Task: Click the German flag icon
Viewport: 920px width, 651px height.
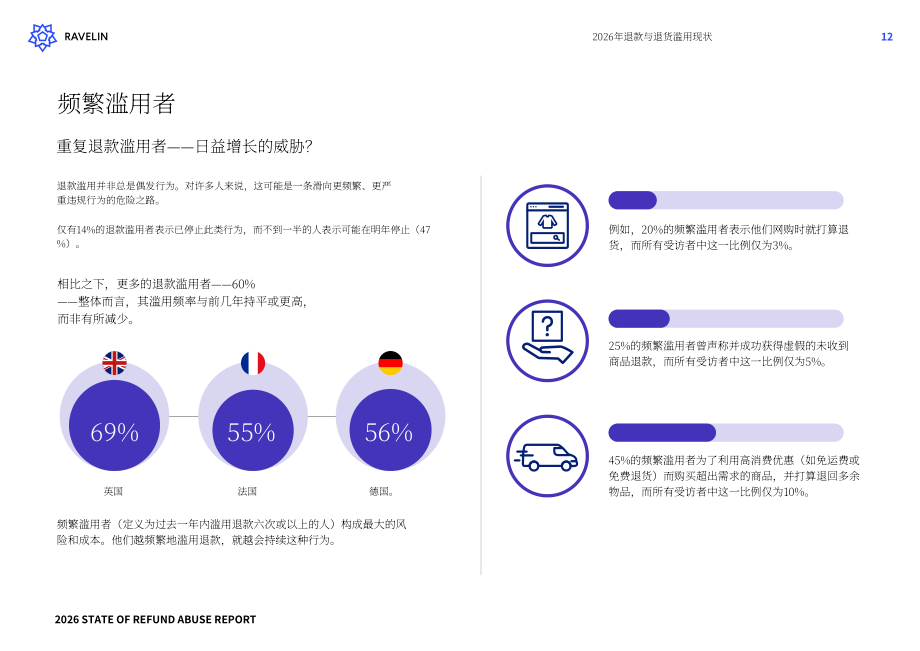Action: click(390, 363)
